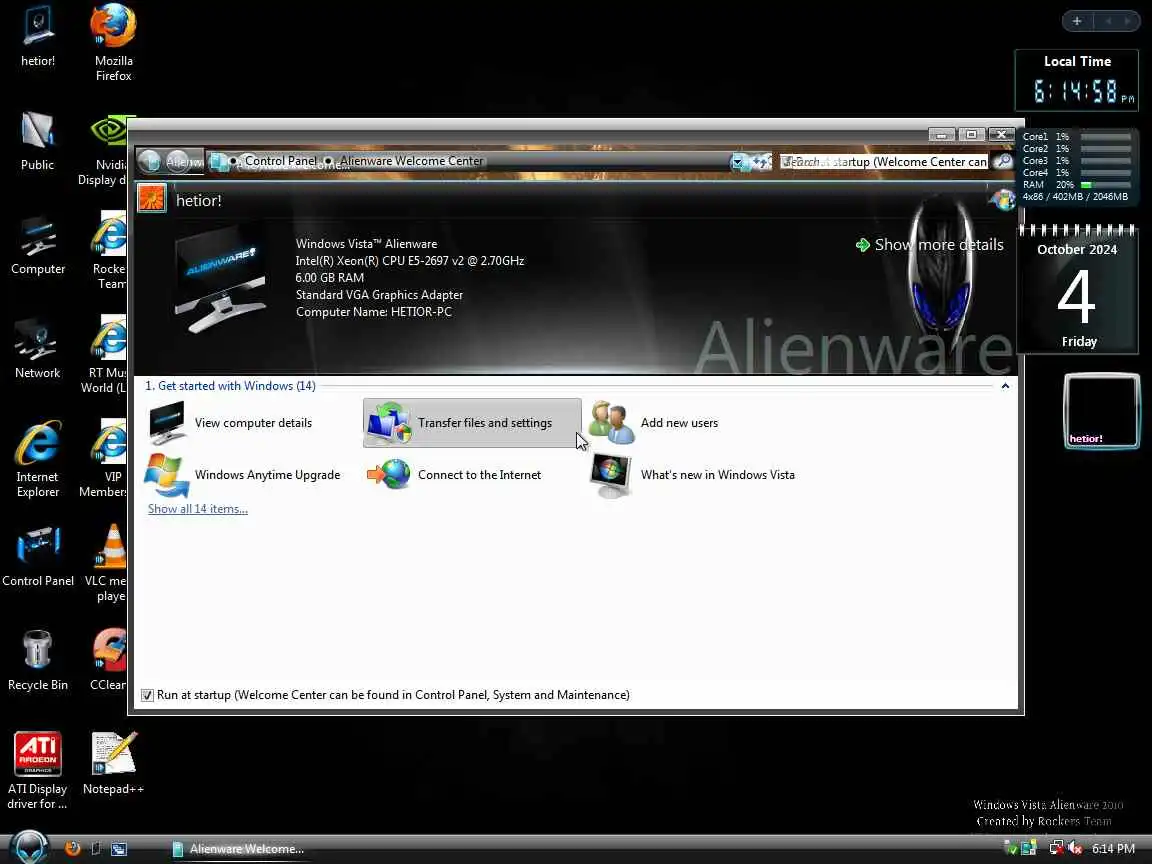Click the volume icon in system tray
The width and height of the screenshot is (1152, 864).
pyautogui.click(x=1076, y=848)
